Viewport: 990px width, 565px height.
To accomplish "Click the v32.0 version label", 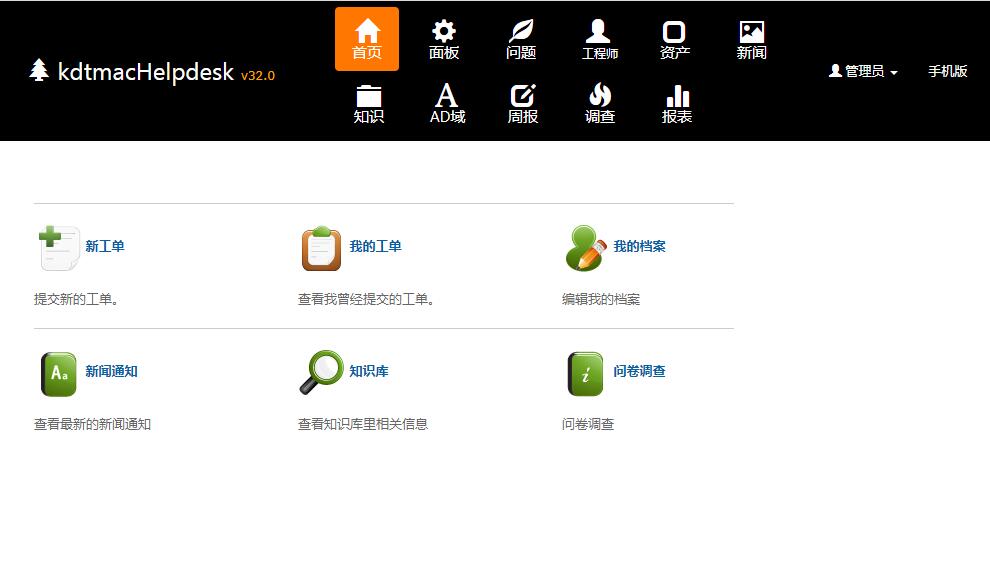I will click(258, 75).
